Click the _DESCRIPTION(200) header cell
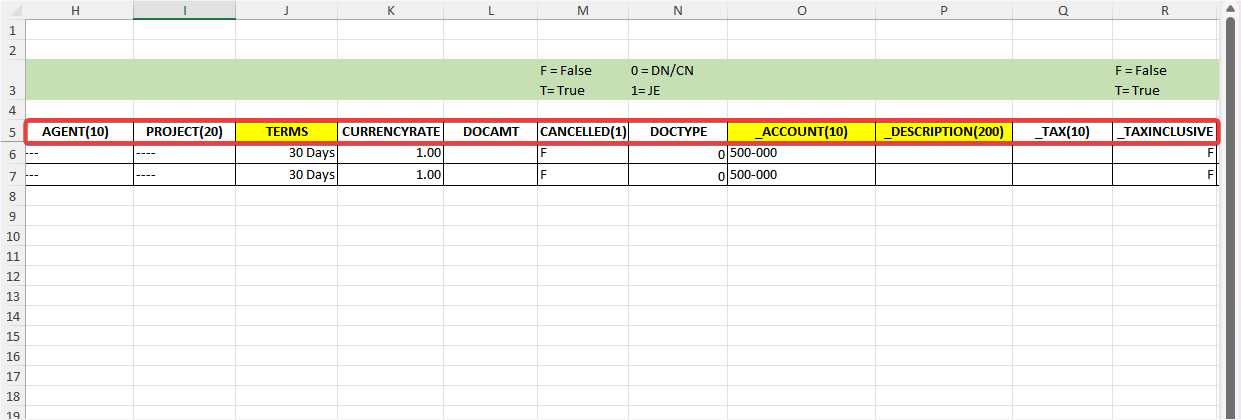 (943, 132)
